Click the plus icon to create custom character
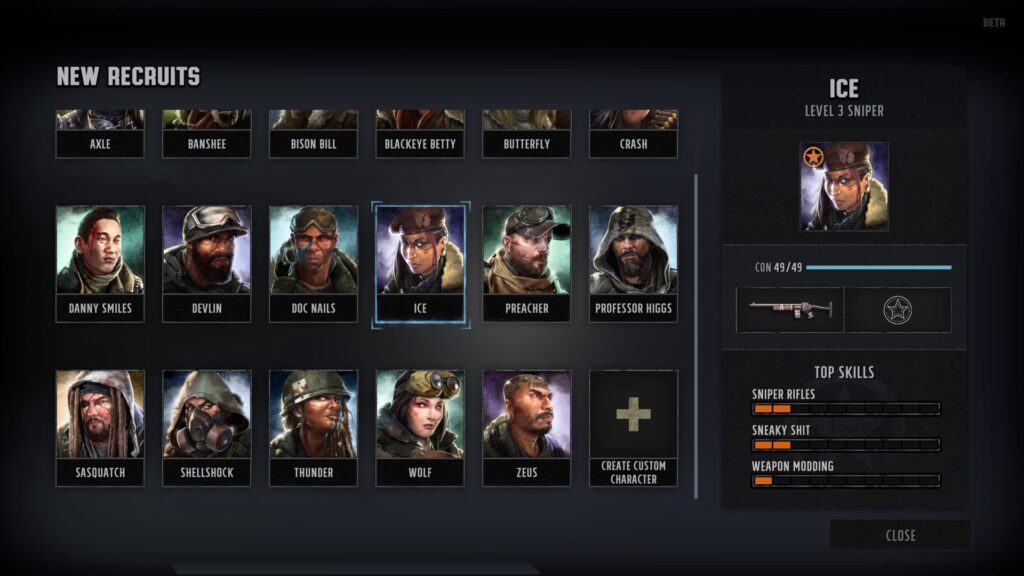This screenshot has height=576, width=1024. point(633,414)
